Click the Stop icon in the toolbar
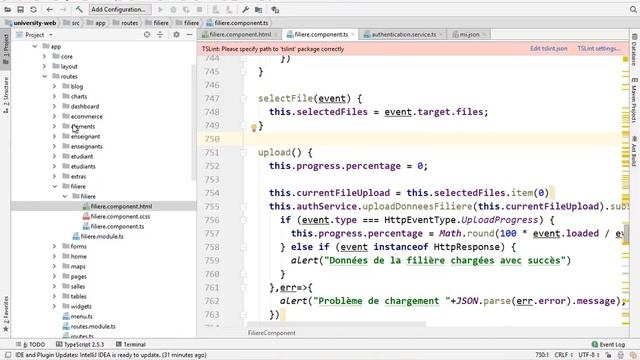The width and height of the screenshot is (640, 360). (200, 9)
